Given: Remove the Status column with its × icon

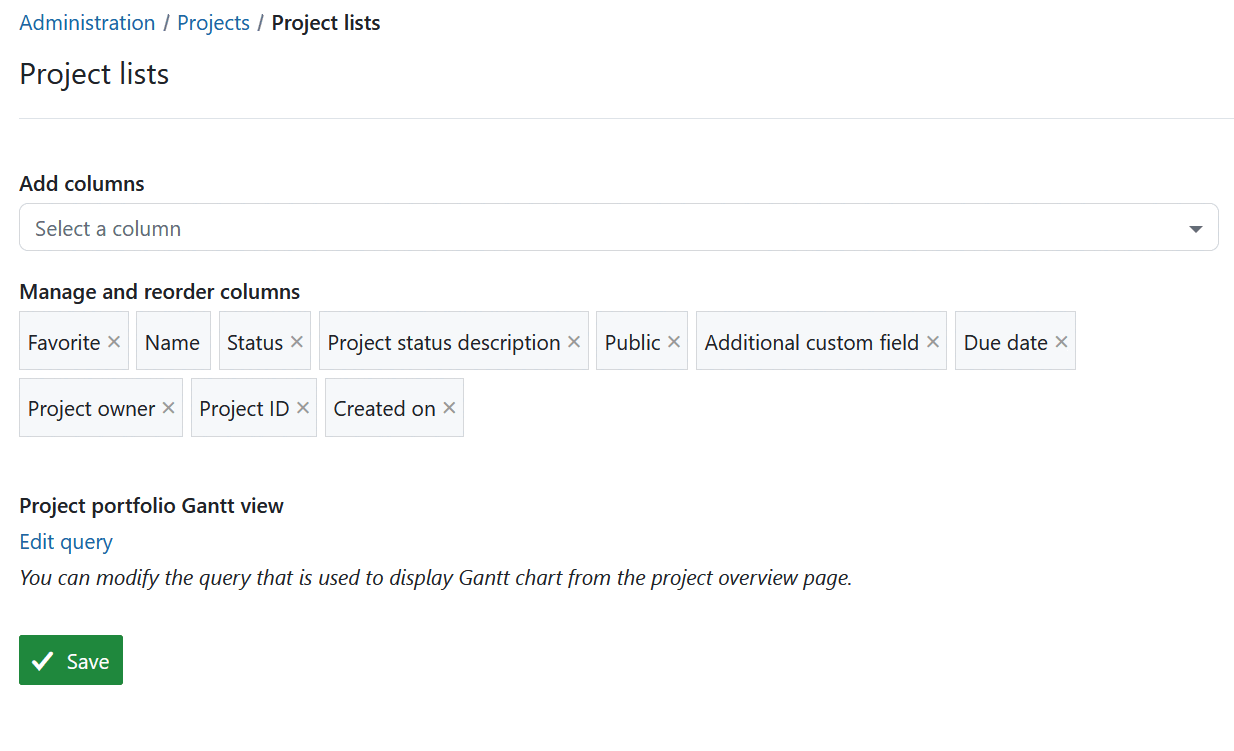Looking at the screenshot, I should (296, 340).
